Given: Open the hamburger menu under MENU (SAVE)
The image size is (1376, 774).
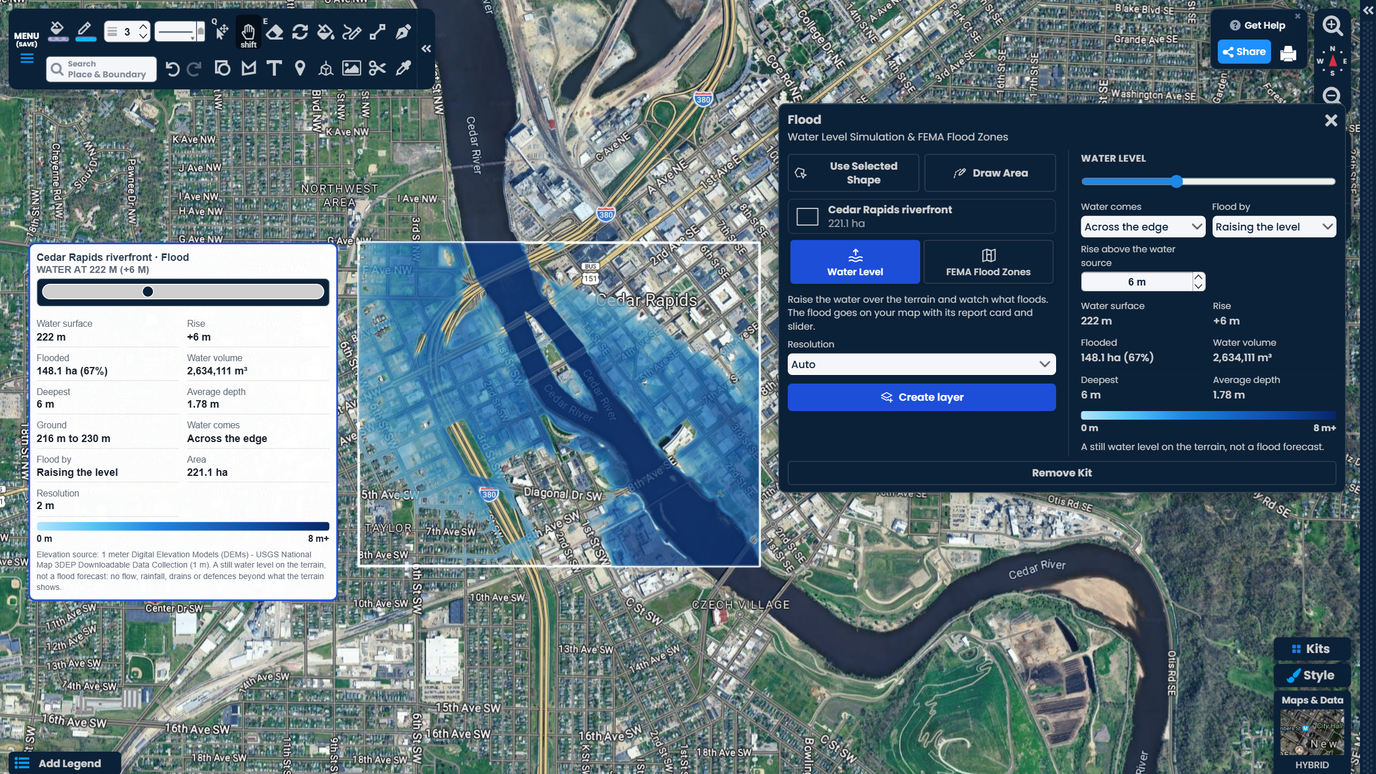Looking at the screenshot, I should (x=27, y=59).
